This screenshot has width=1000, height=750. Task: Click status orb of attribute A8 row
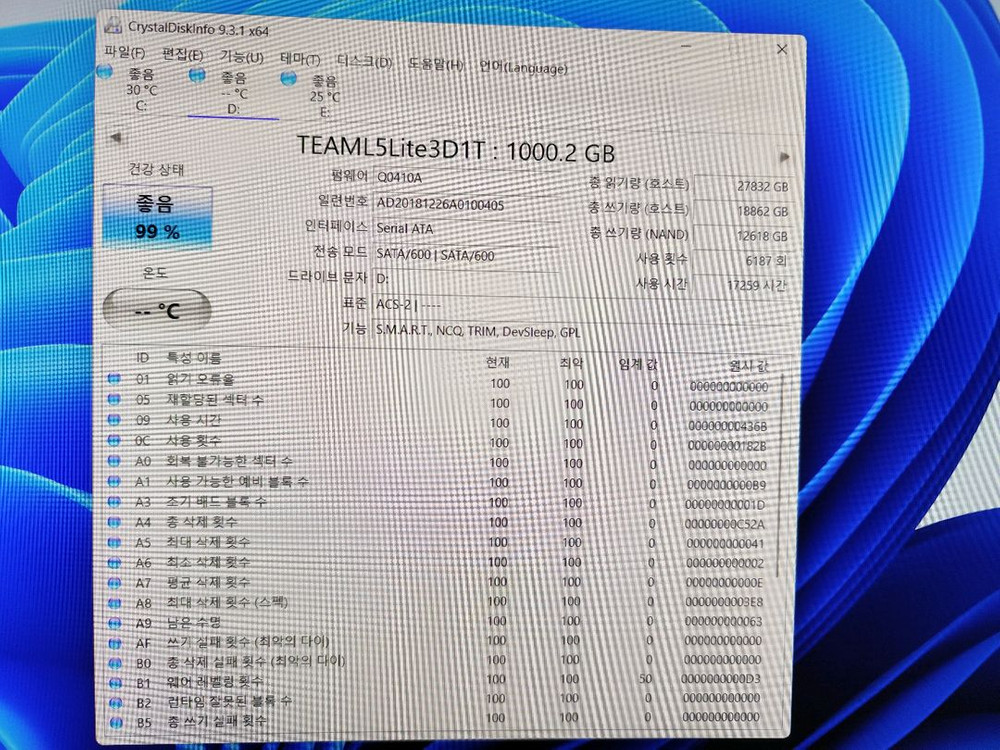115,603
